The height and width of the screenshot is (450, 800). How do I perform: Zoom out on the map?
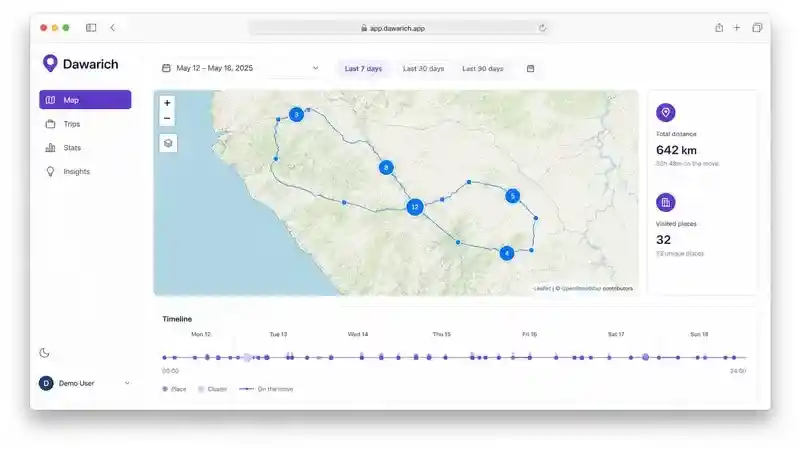pyautogui.click(x=167, y=118)
